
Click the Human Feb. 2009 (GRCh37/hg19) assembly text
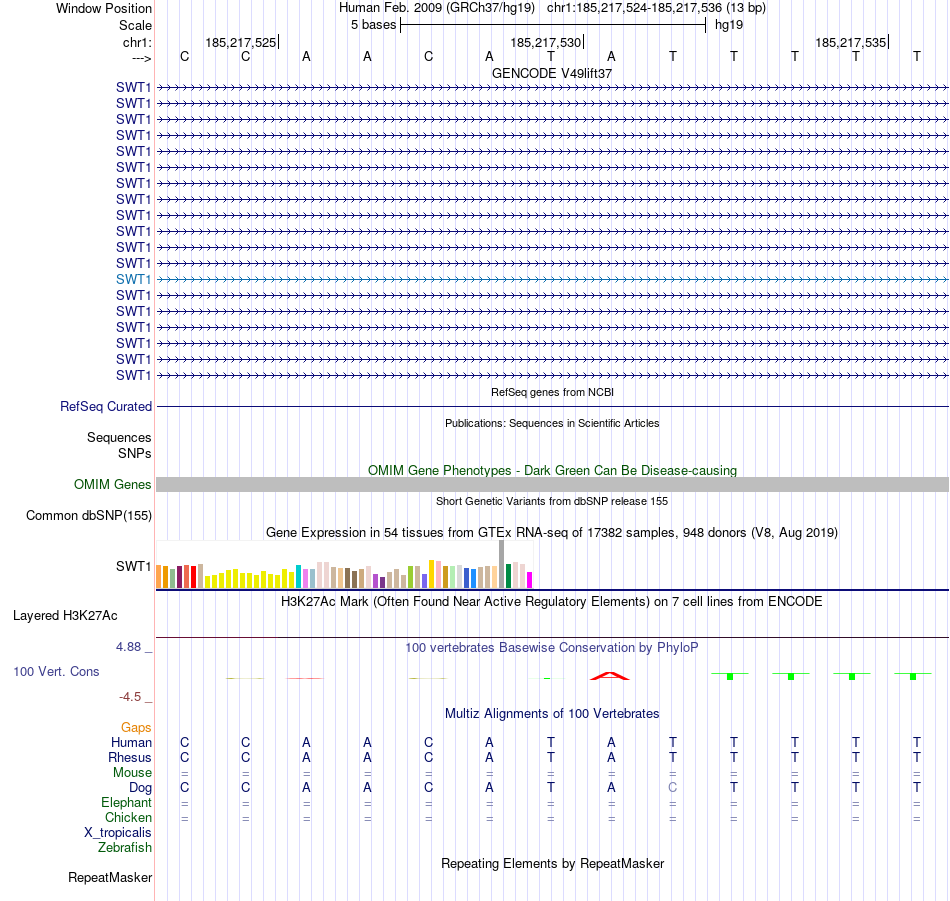point(436,8)
